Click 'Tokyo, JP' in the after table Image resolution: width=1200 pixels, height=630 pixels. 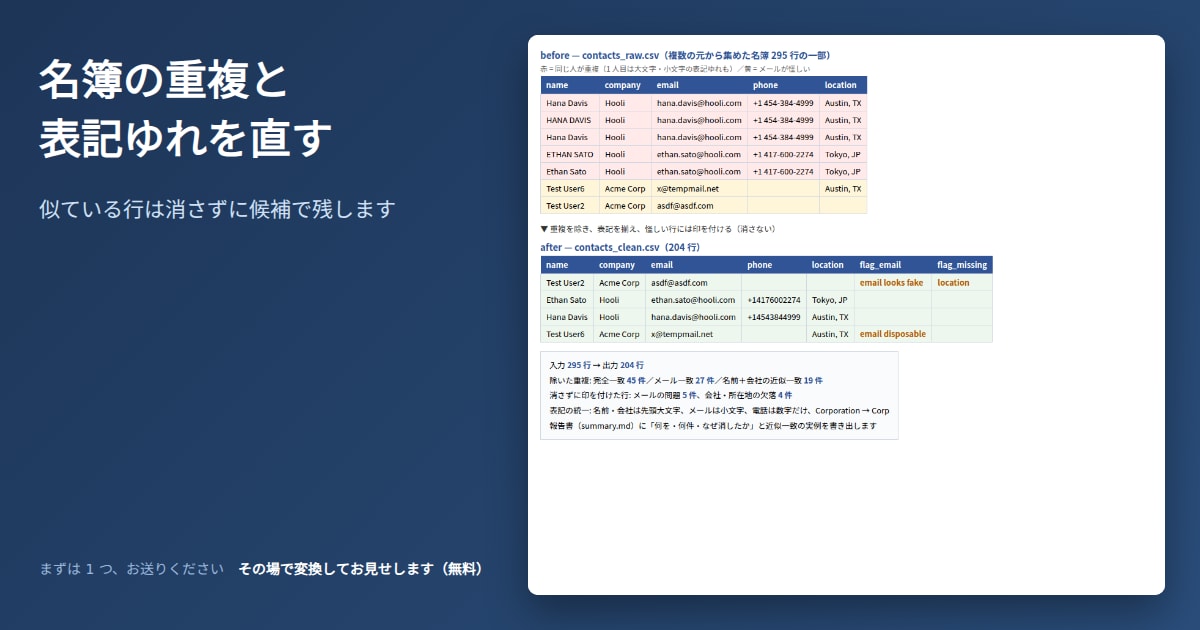[830, 300]
